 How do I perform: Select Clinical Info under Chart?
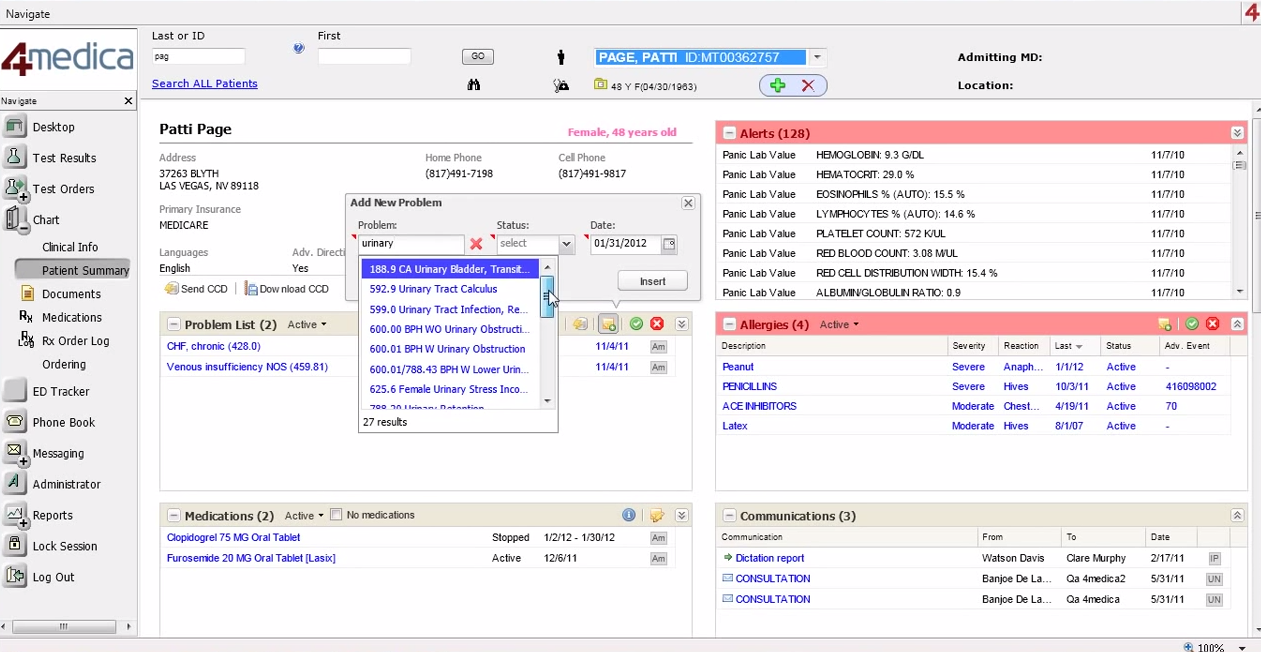point(70,247)
